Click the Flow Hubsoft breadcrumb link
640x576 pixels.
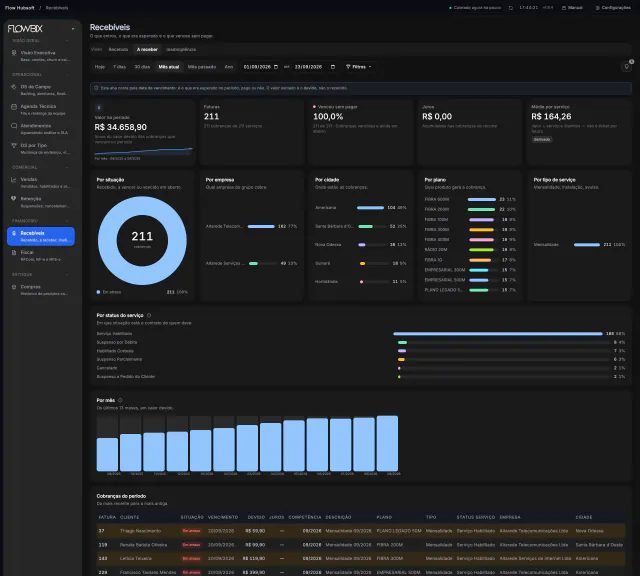(x=20, y=8)
